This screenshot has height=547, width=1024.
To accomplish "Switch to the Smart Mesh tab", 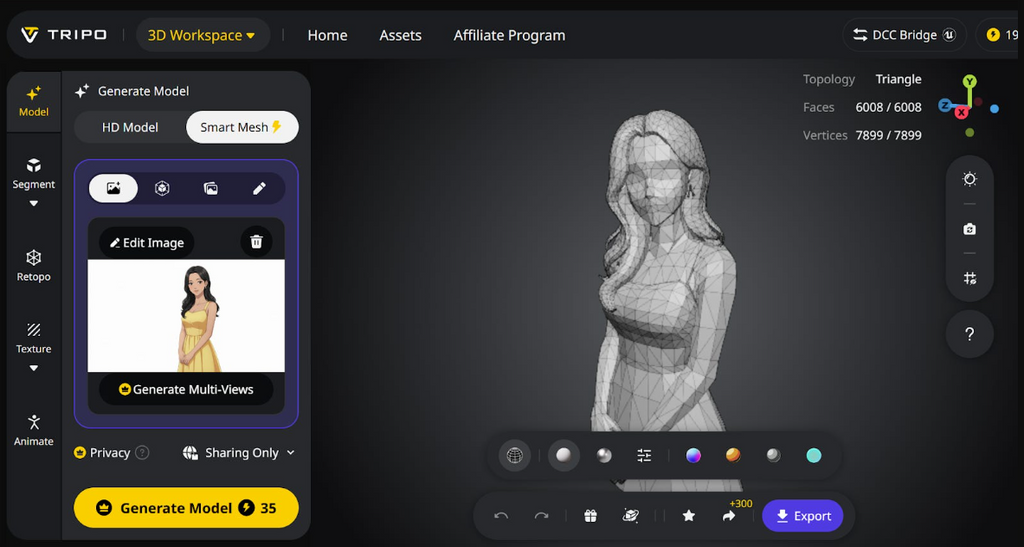I will [242, 127].
